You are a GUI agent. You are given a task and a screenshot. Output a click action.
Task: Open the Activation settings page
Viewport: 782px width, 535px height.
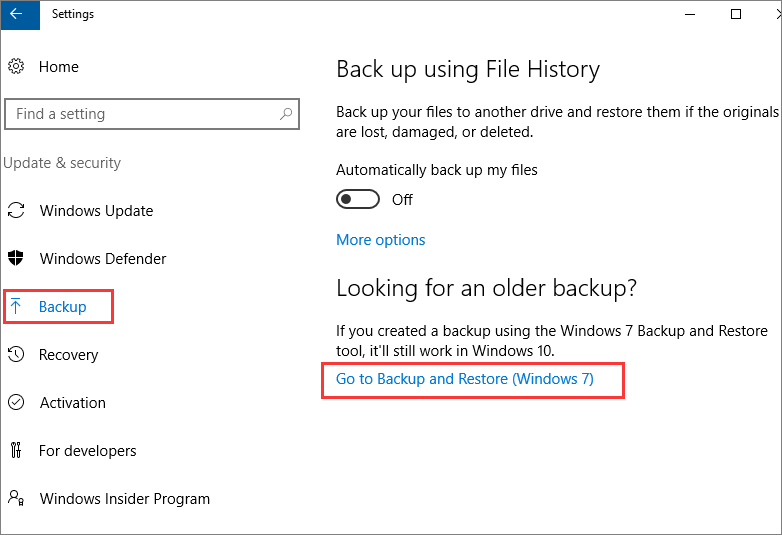click(72, 403)
